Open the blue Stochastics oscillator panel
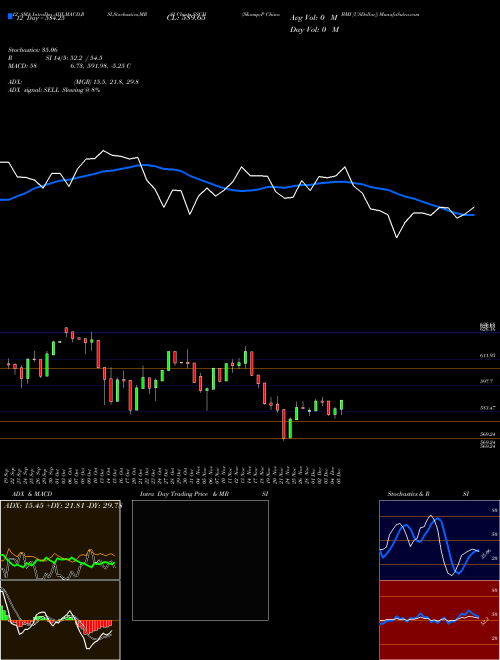The height and width of the screenshot is (660, 500). (440, 540)
